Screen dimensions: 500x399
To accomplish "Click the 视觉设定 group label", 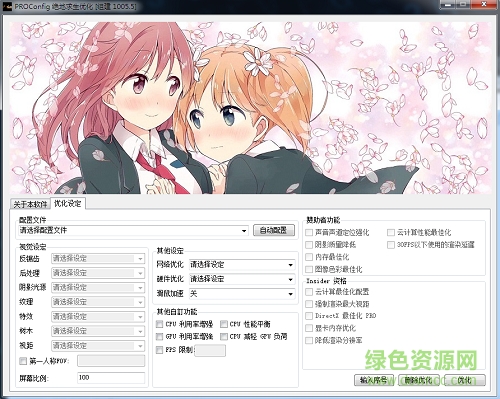I will point(33,247).
